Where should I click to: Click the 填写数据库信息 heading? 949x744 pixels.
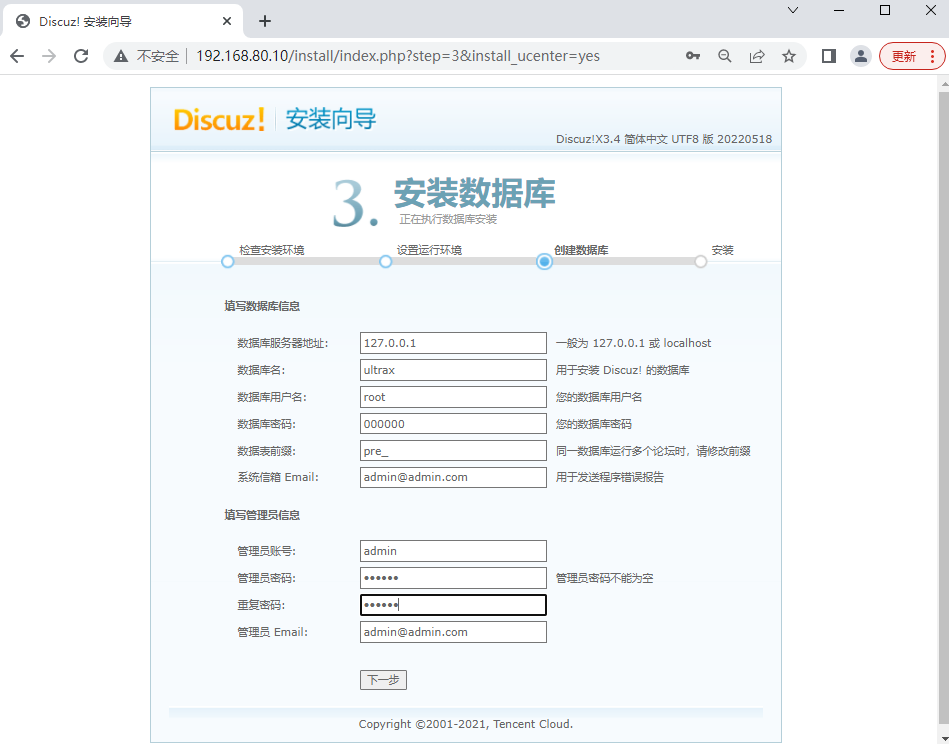[x=262, y=306]
